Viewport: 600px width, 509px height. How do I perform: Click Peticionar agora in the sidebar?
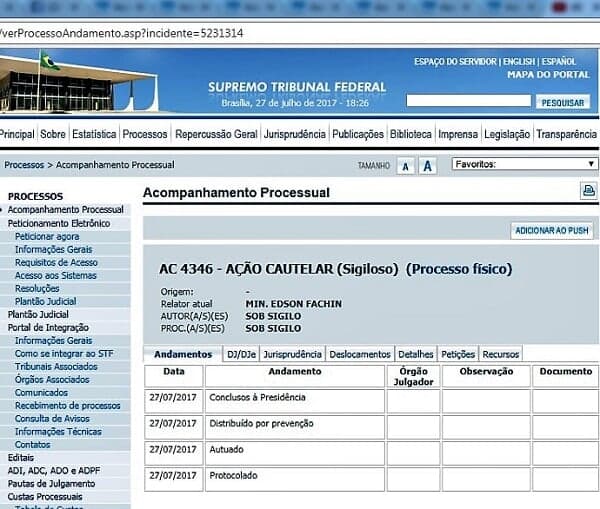(x=47, y=237)
